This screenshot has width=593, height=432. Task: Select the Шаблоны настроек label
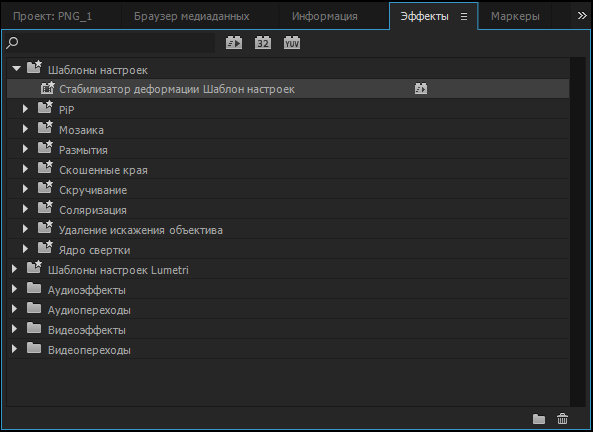pyautogui.click(x=98, y=70)
